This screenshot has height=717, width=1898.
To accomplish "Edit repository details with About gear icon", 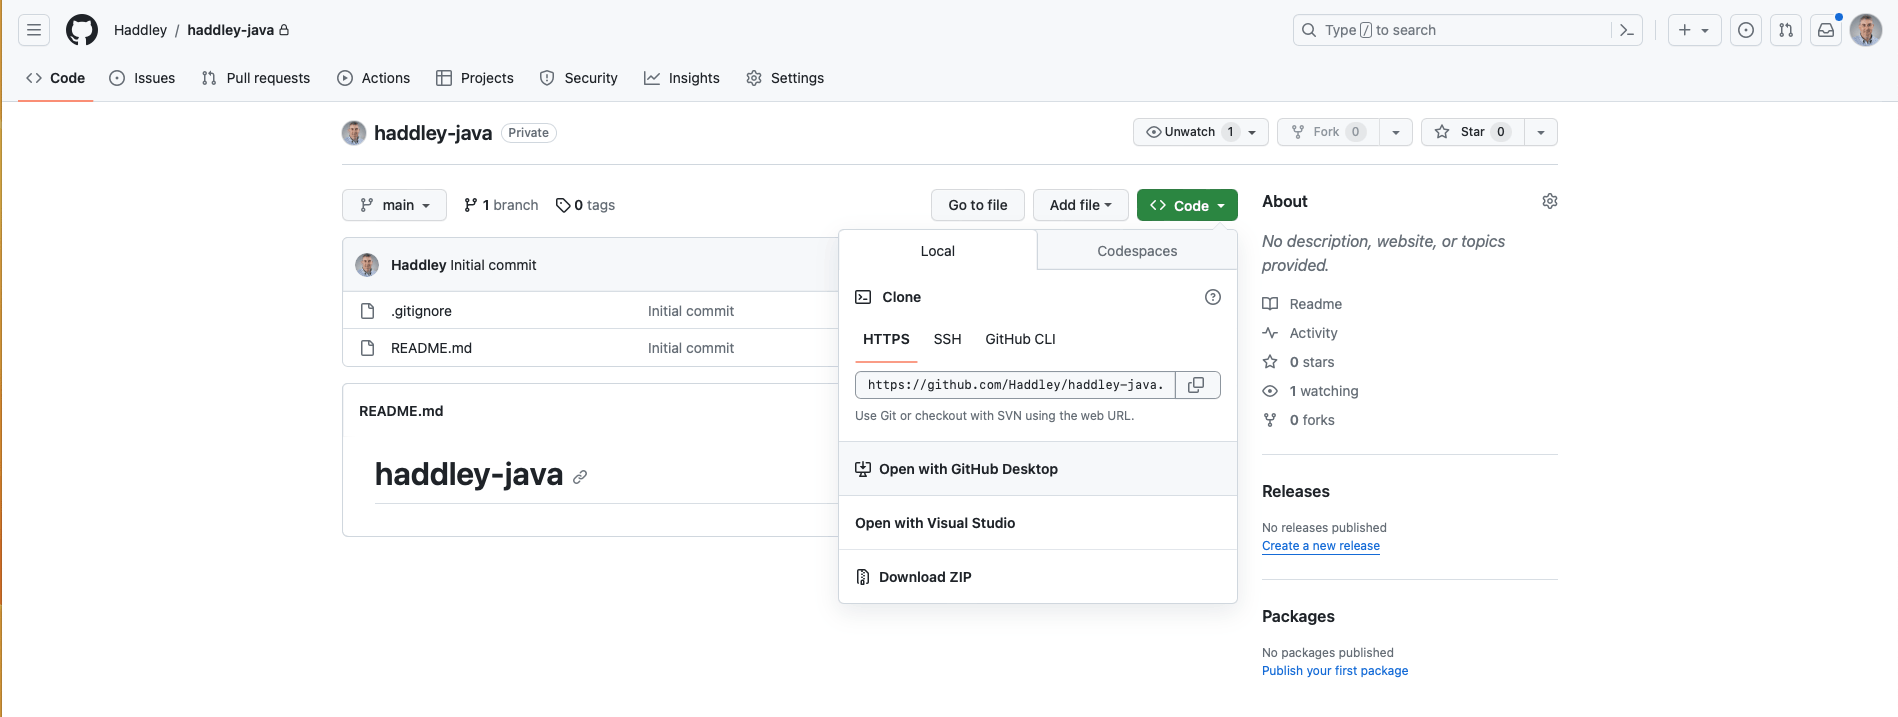I will (1549, 201).
